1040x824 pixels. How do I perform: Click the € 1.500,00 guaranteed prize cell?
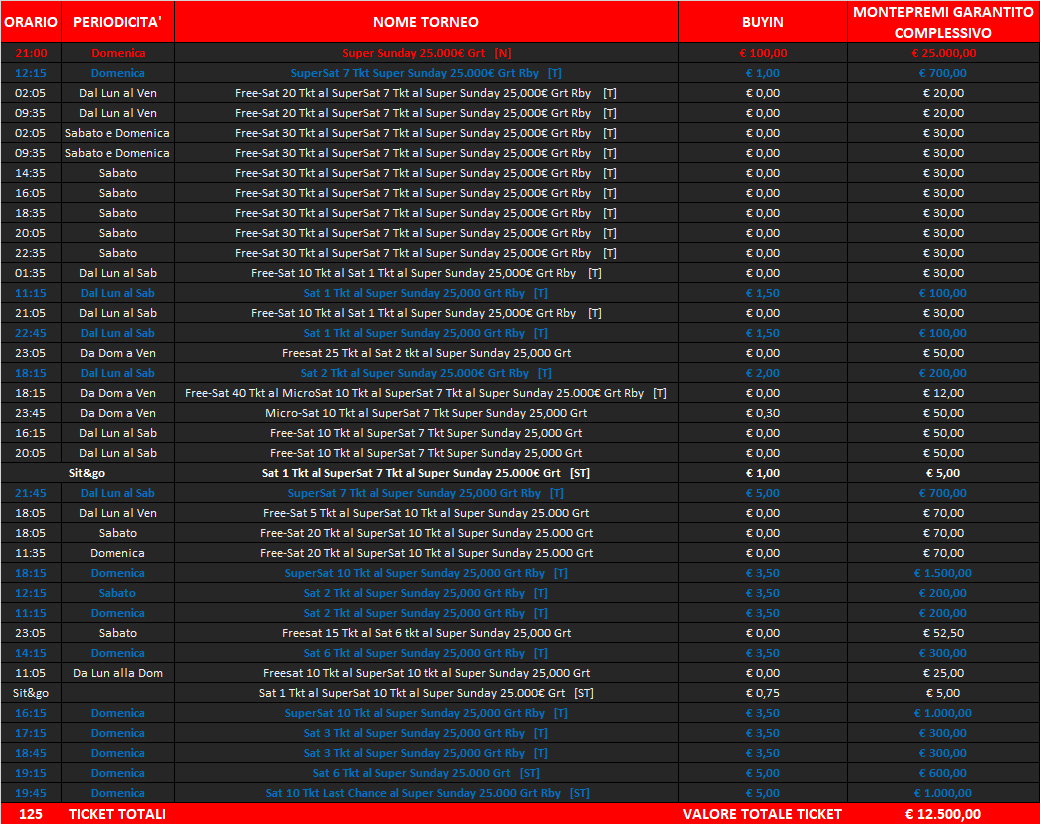[943, 573]
